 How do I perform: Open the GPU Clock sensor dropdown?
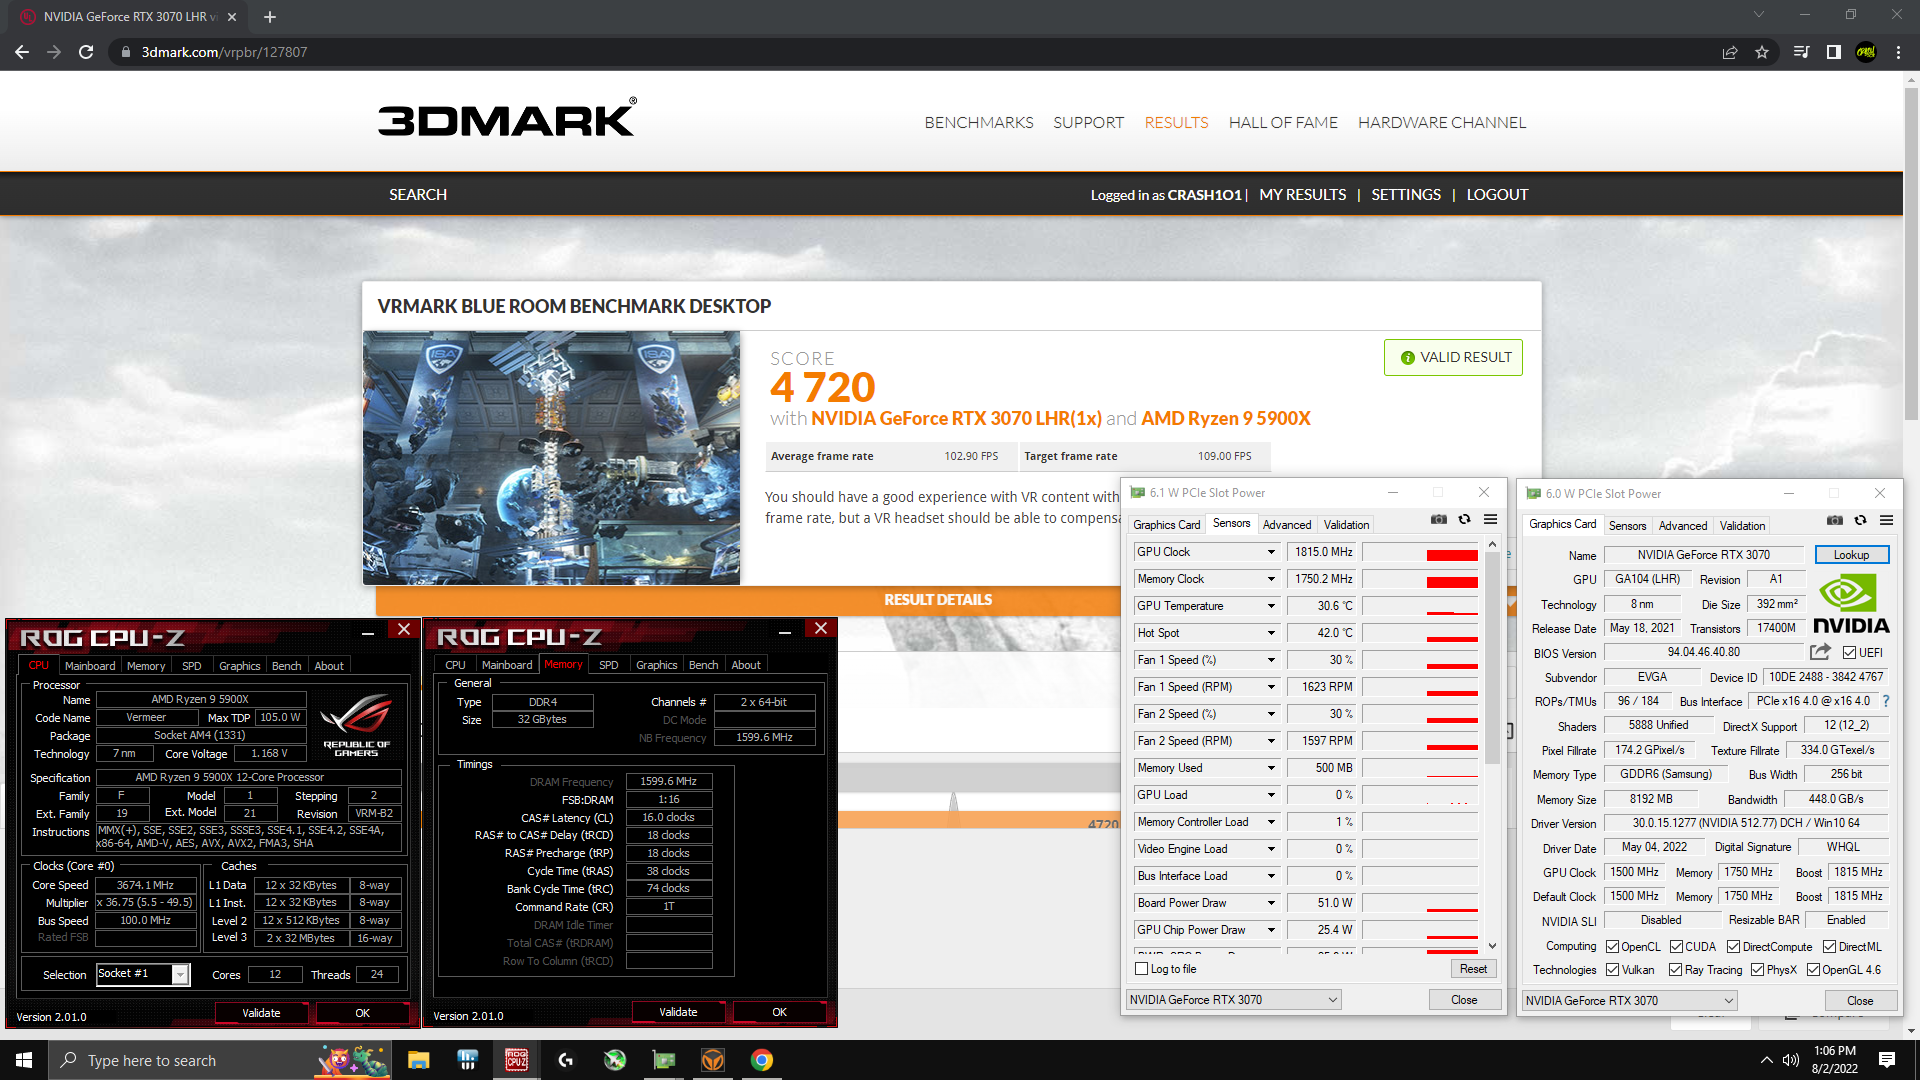coord(1271,552)
